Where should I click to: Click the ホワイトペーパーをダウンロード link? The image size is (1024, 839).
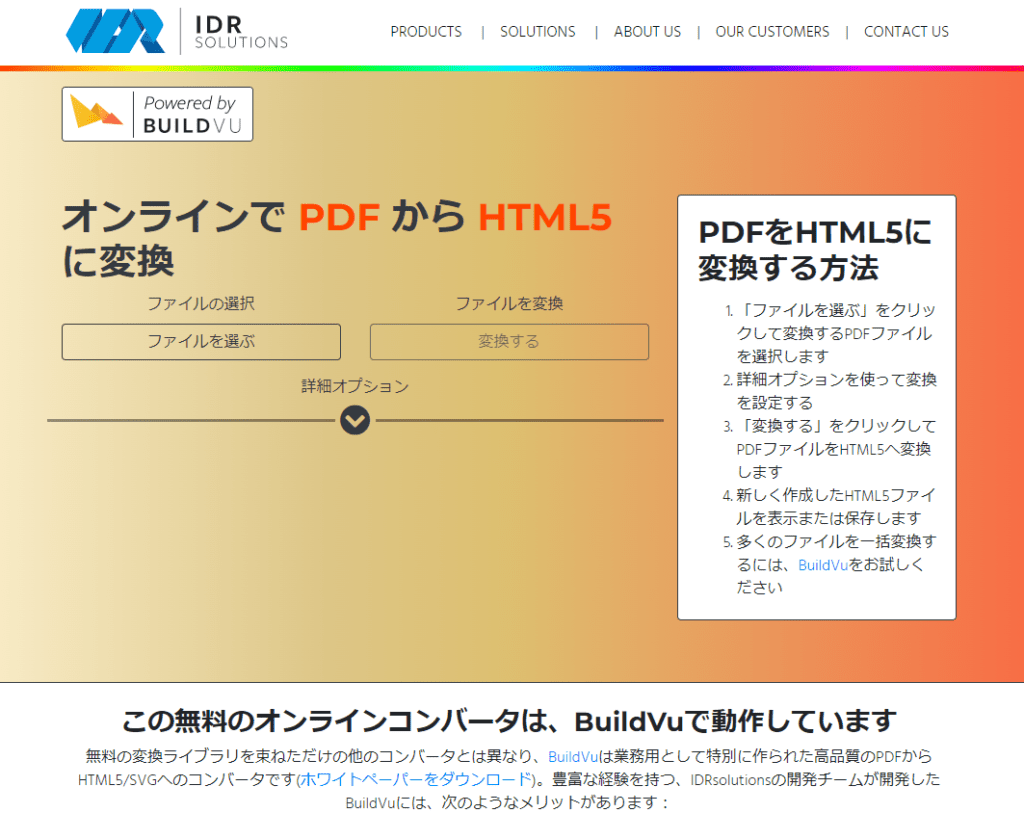point(416,780)
